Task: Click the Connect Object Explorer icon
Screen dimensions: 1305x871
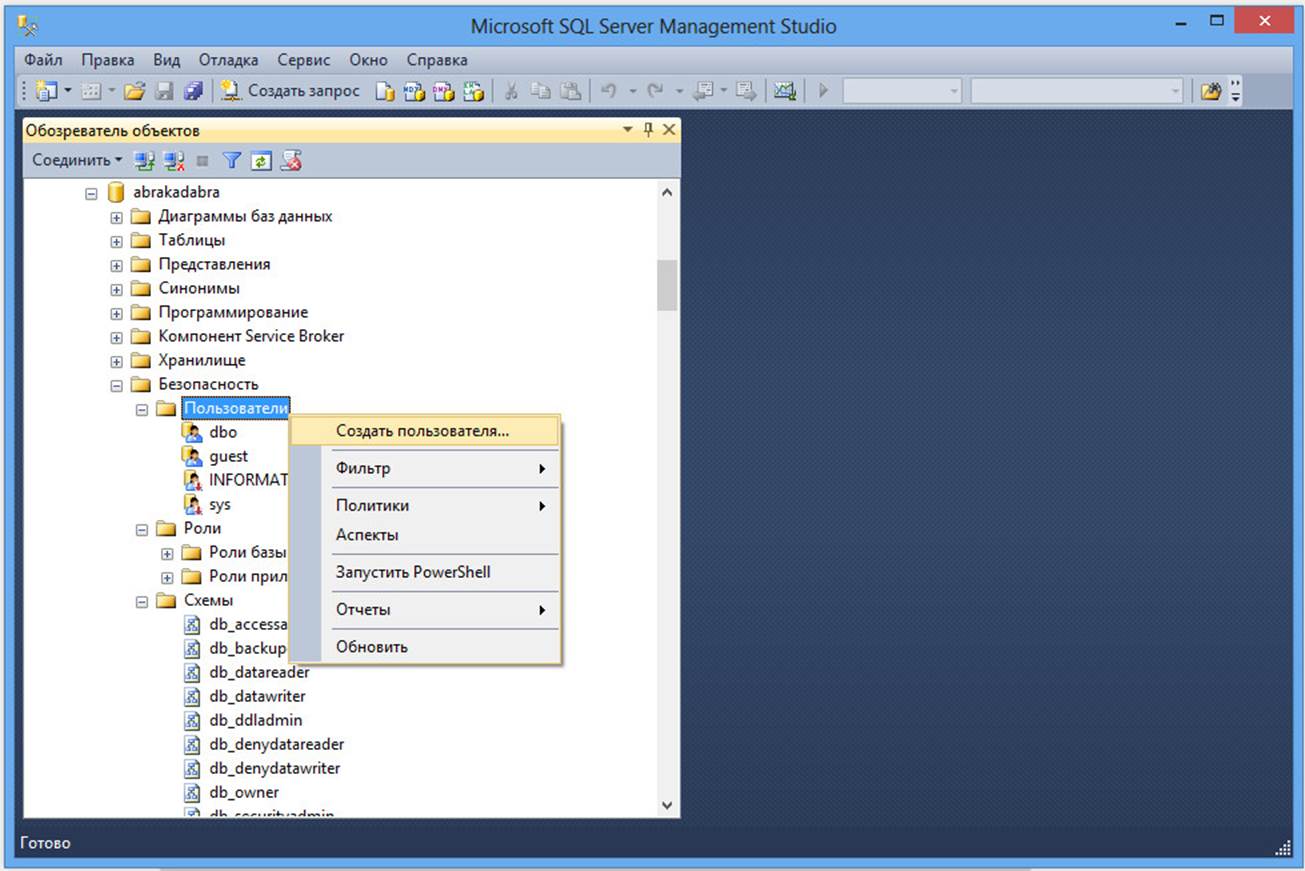Action: (144, 160)
